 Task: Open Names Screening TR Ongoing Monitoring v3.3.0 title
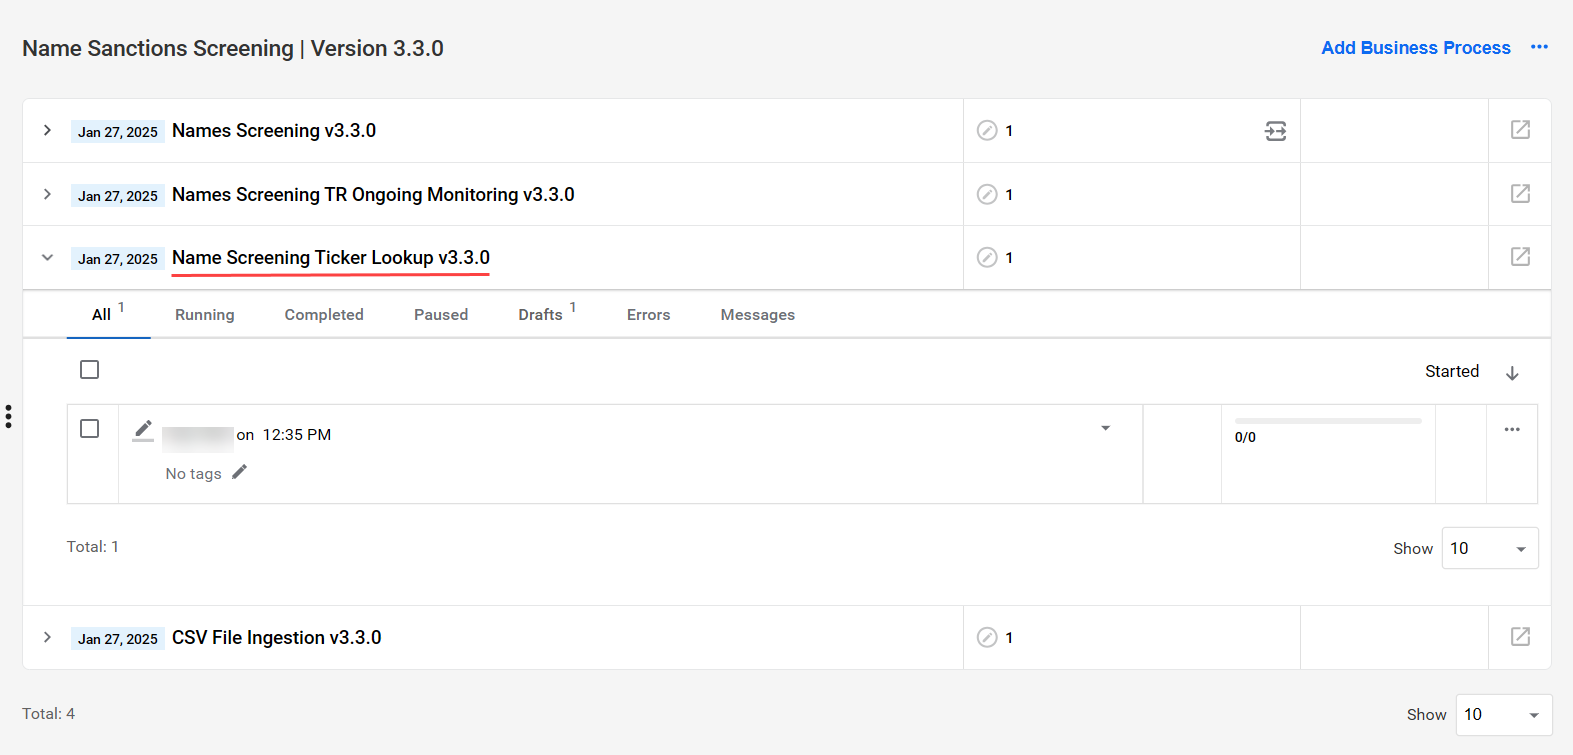point(373,194)
